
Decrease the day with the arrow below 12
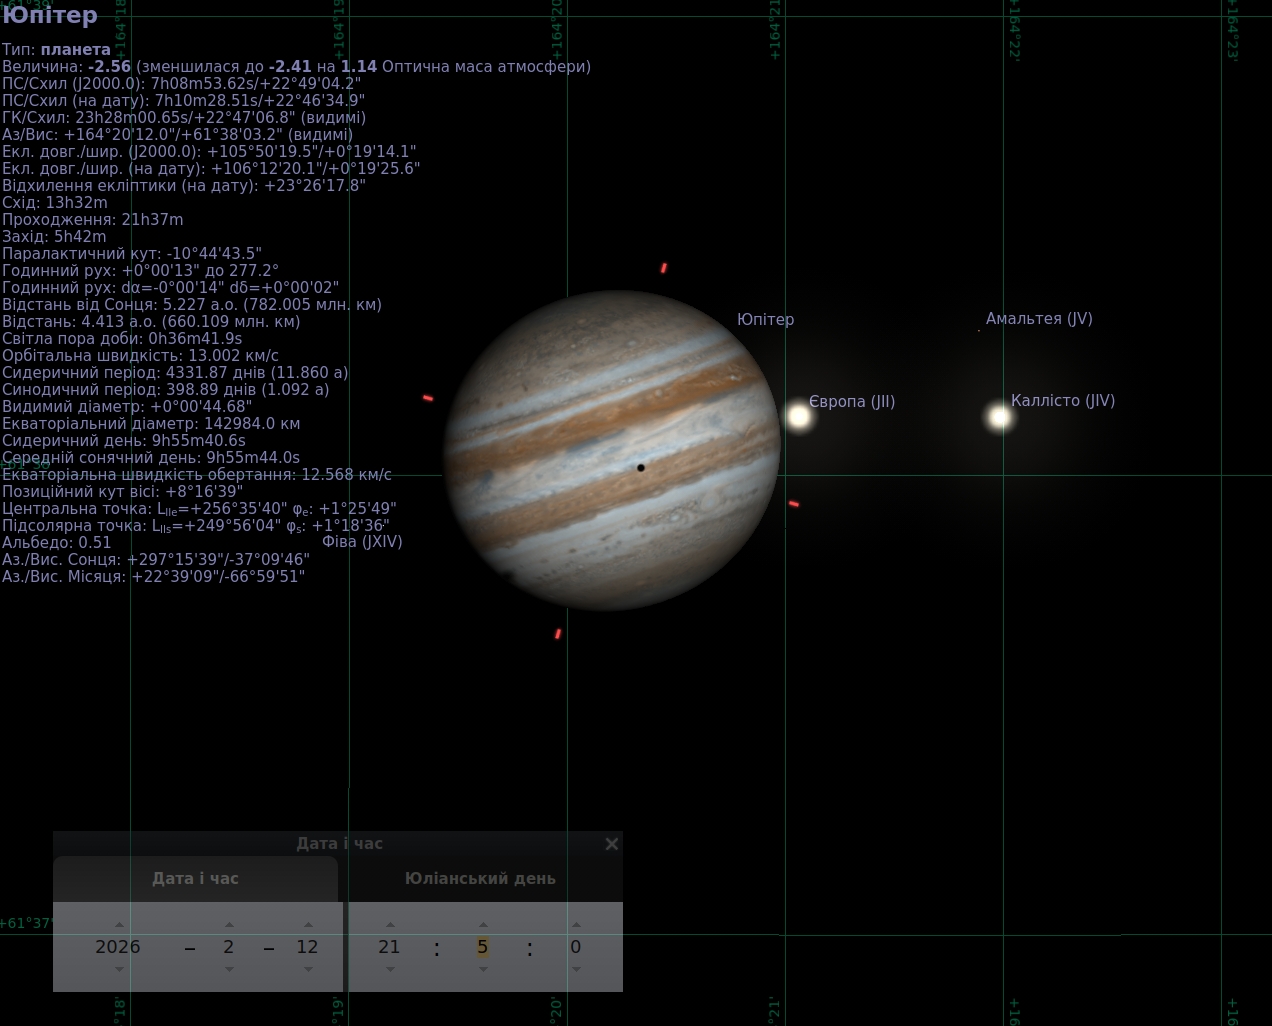coord(308,969)
